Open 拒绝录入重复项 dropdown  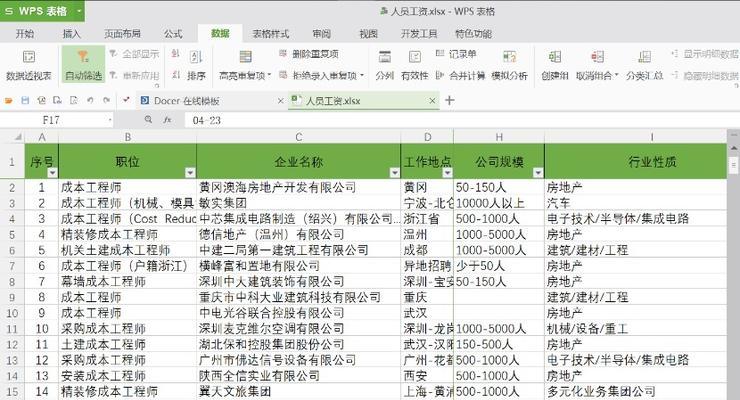click(x=322, y=75)
